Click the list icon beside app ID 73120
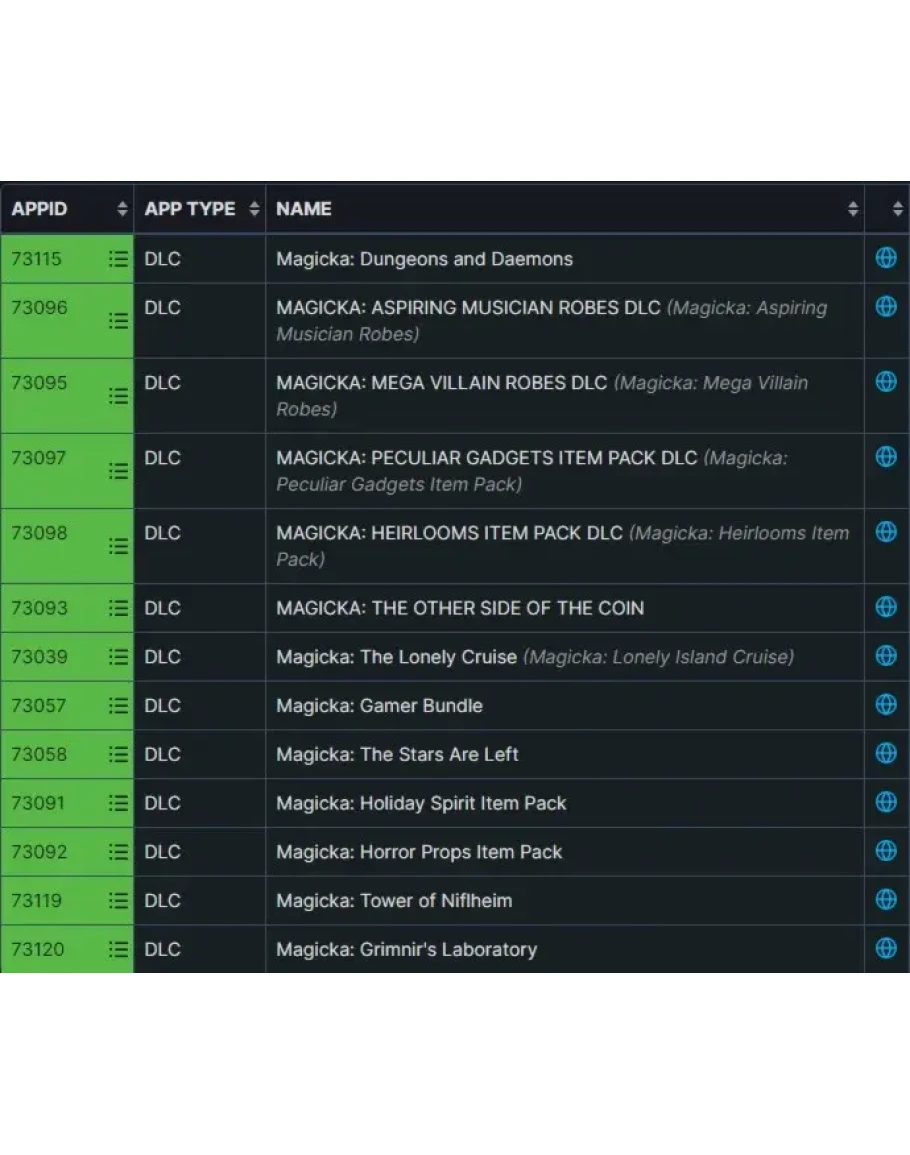This screenshot has width=910, height=1155. (x=118, y=949)
